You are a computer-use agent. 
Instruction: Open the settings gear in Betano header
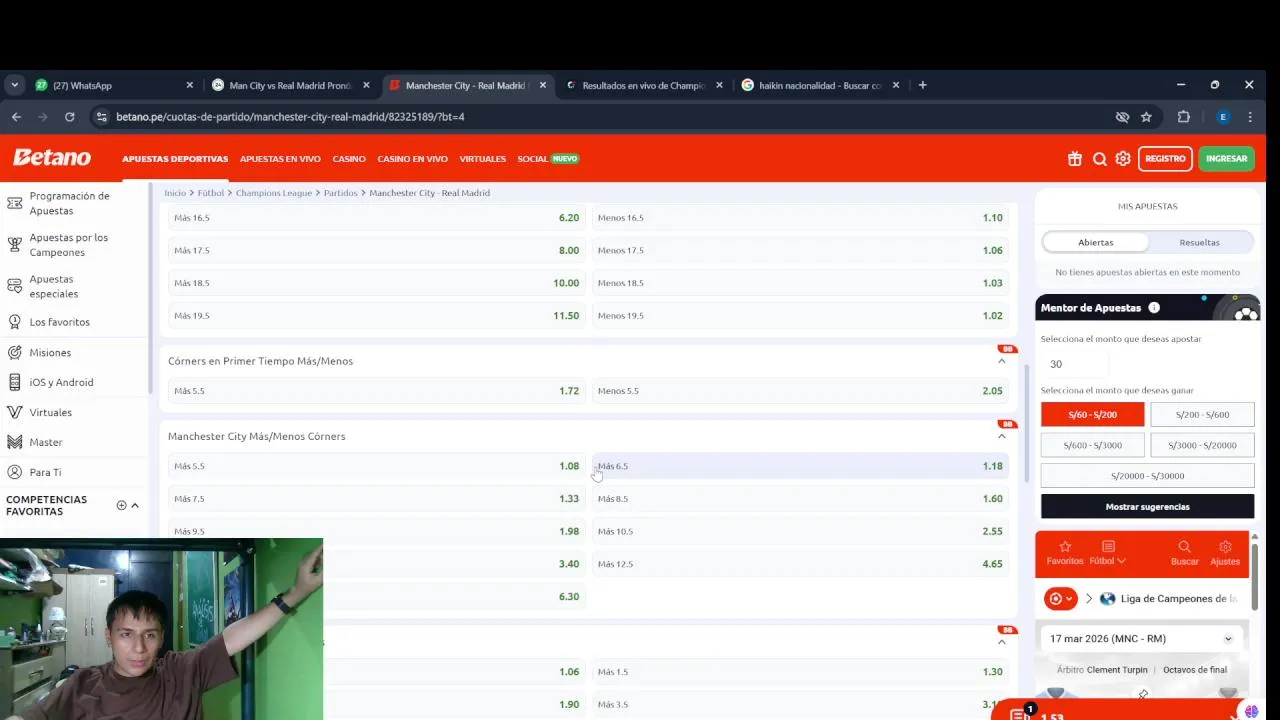1123,159
